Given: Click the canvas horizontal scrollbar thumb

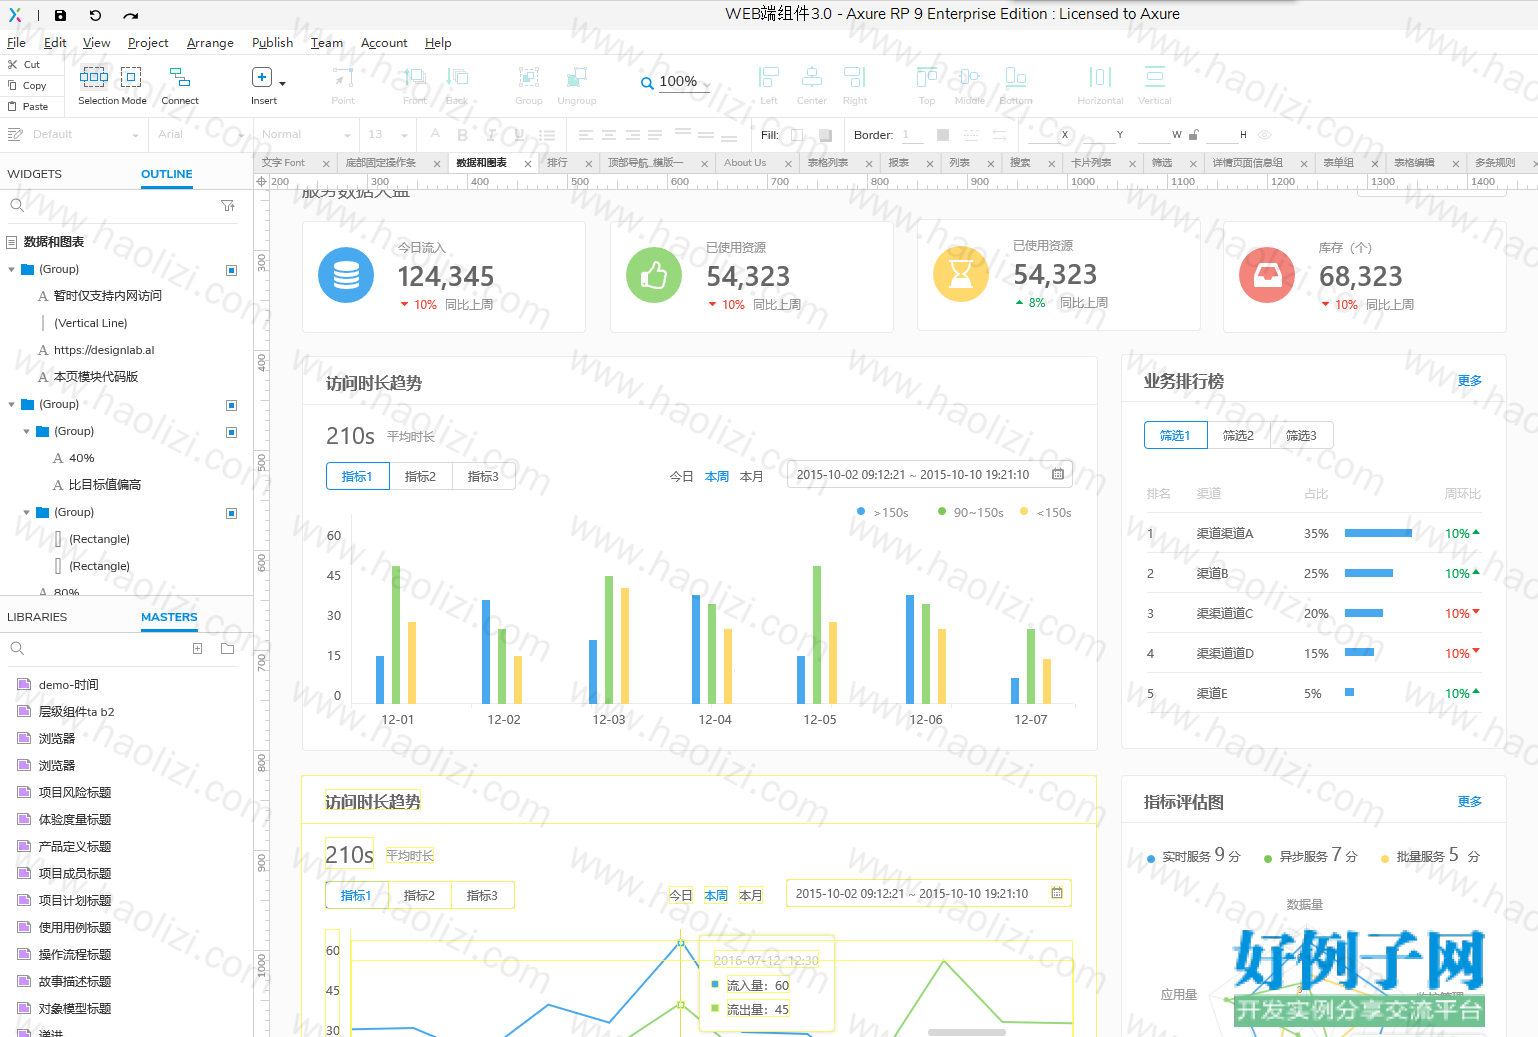Looking at the screenshot, I should click(x=966, y=1032).
